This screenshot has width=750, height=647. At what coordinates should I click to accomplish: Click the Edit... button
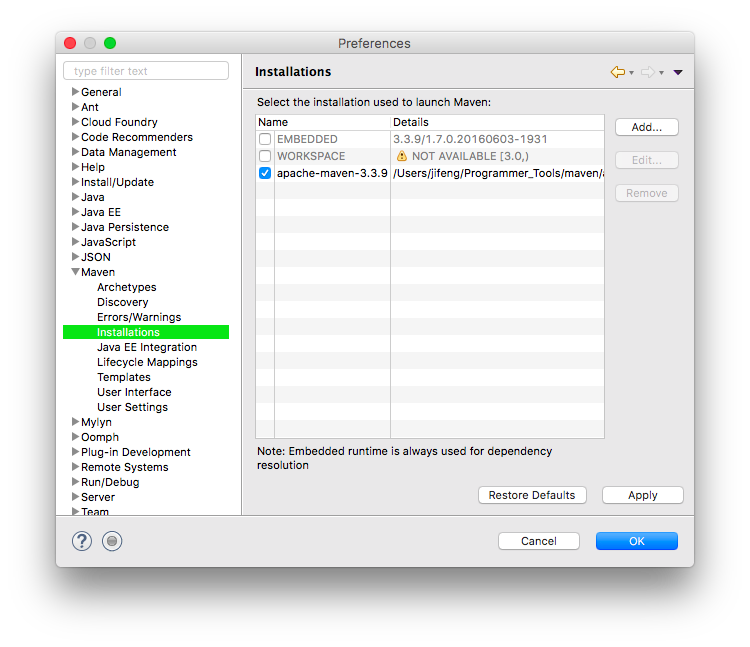647,160
